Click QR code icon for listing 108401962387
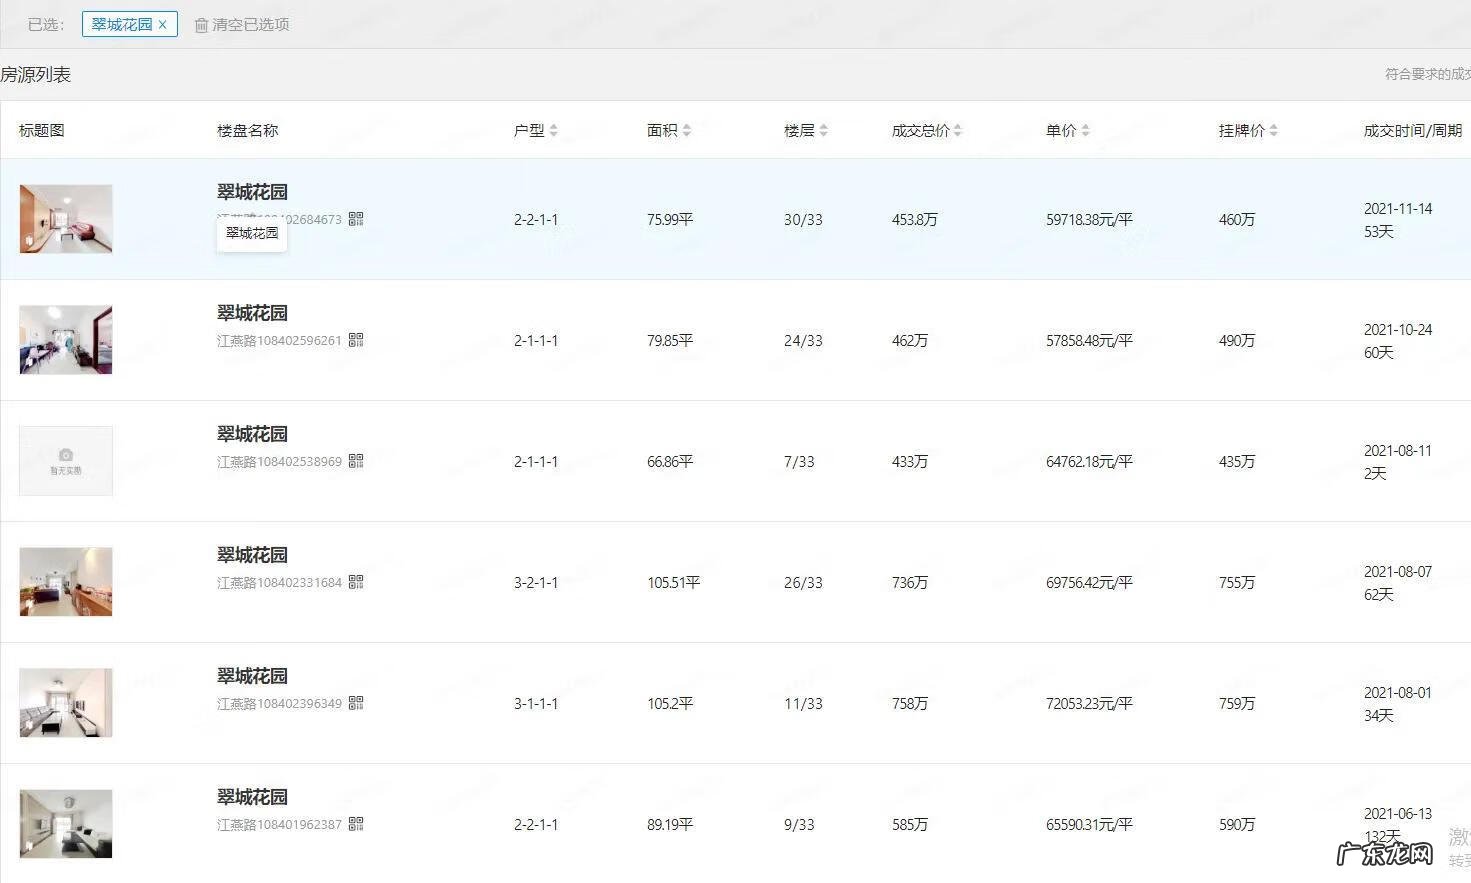This screenshot has height=883, width=1471. point(356,824)
